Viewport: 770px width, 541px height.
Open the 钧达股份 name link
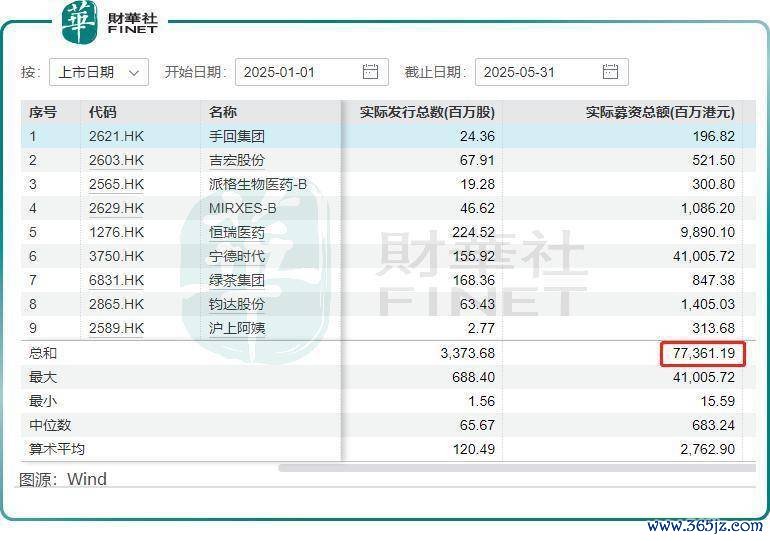click(237, 304)
